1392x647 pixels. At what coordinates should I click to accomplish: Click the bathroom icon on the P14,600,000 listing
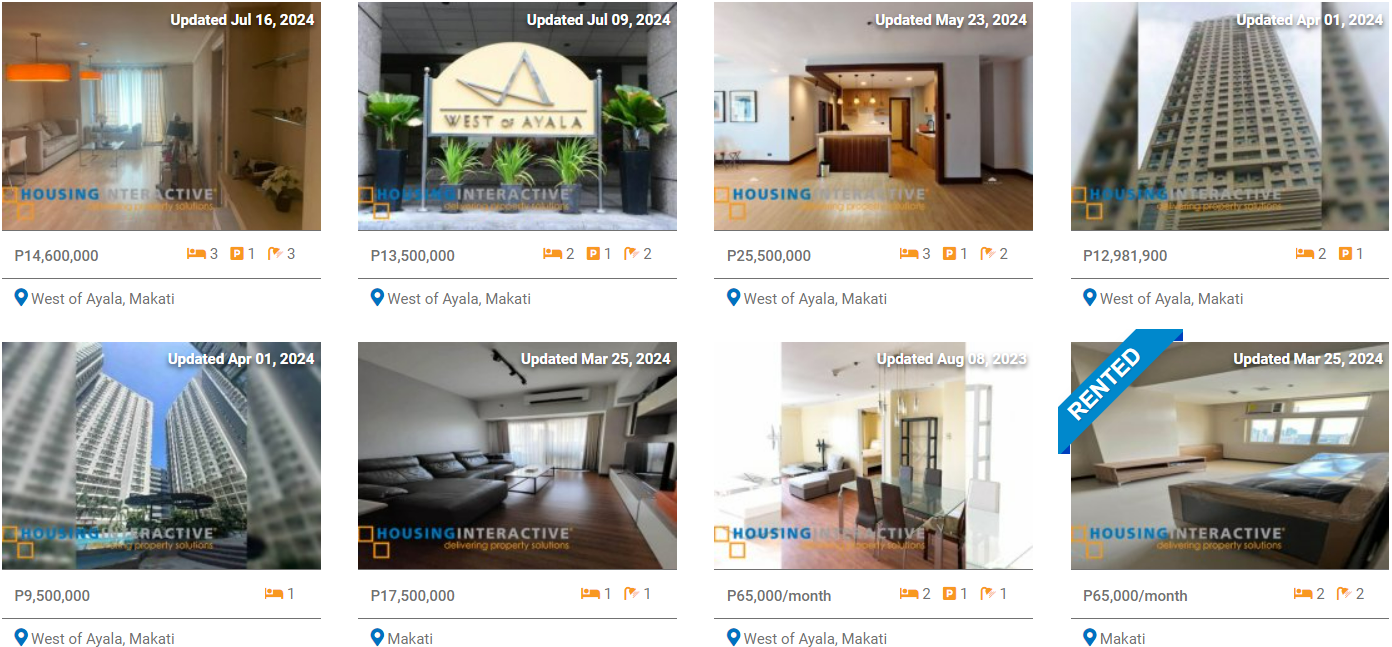tap(276, 254)
